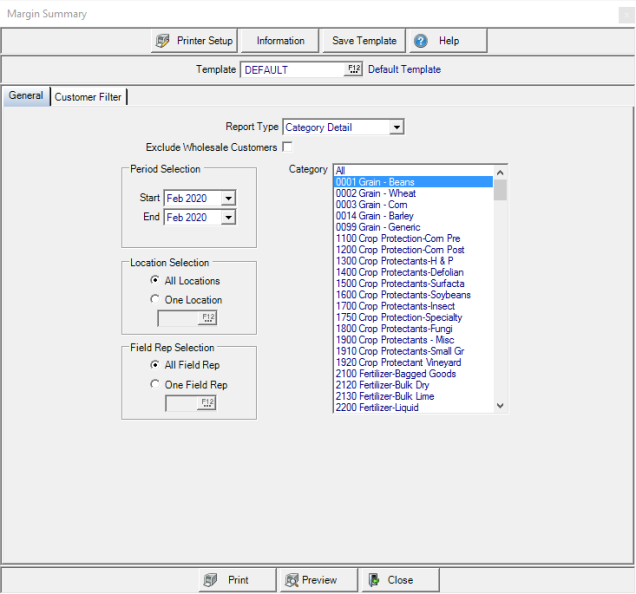Screen dimensions: 636x594
Task: Select 0001 Grain - Beans category
Action: coord(413,182)
